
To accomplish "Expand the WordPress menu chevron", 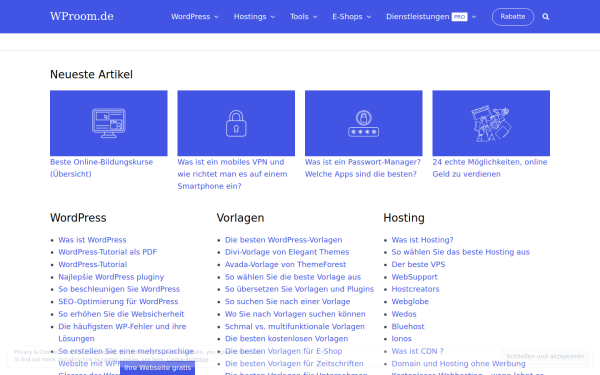I will (216, 17).
